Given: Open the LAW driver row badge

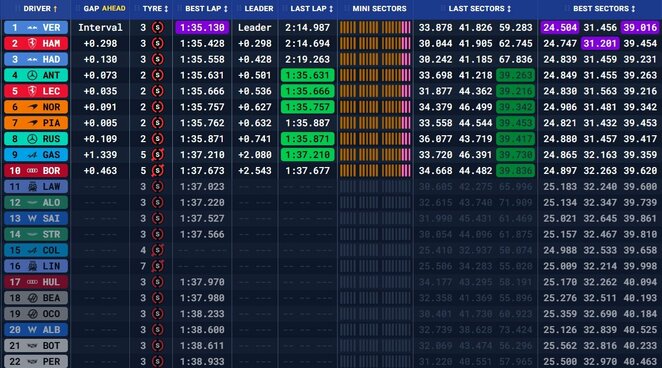Looking at the screenshot, I should click(x=36, y=187).
